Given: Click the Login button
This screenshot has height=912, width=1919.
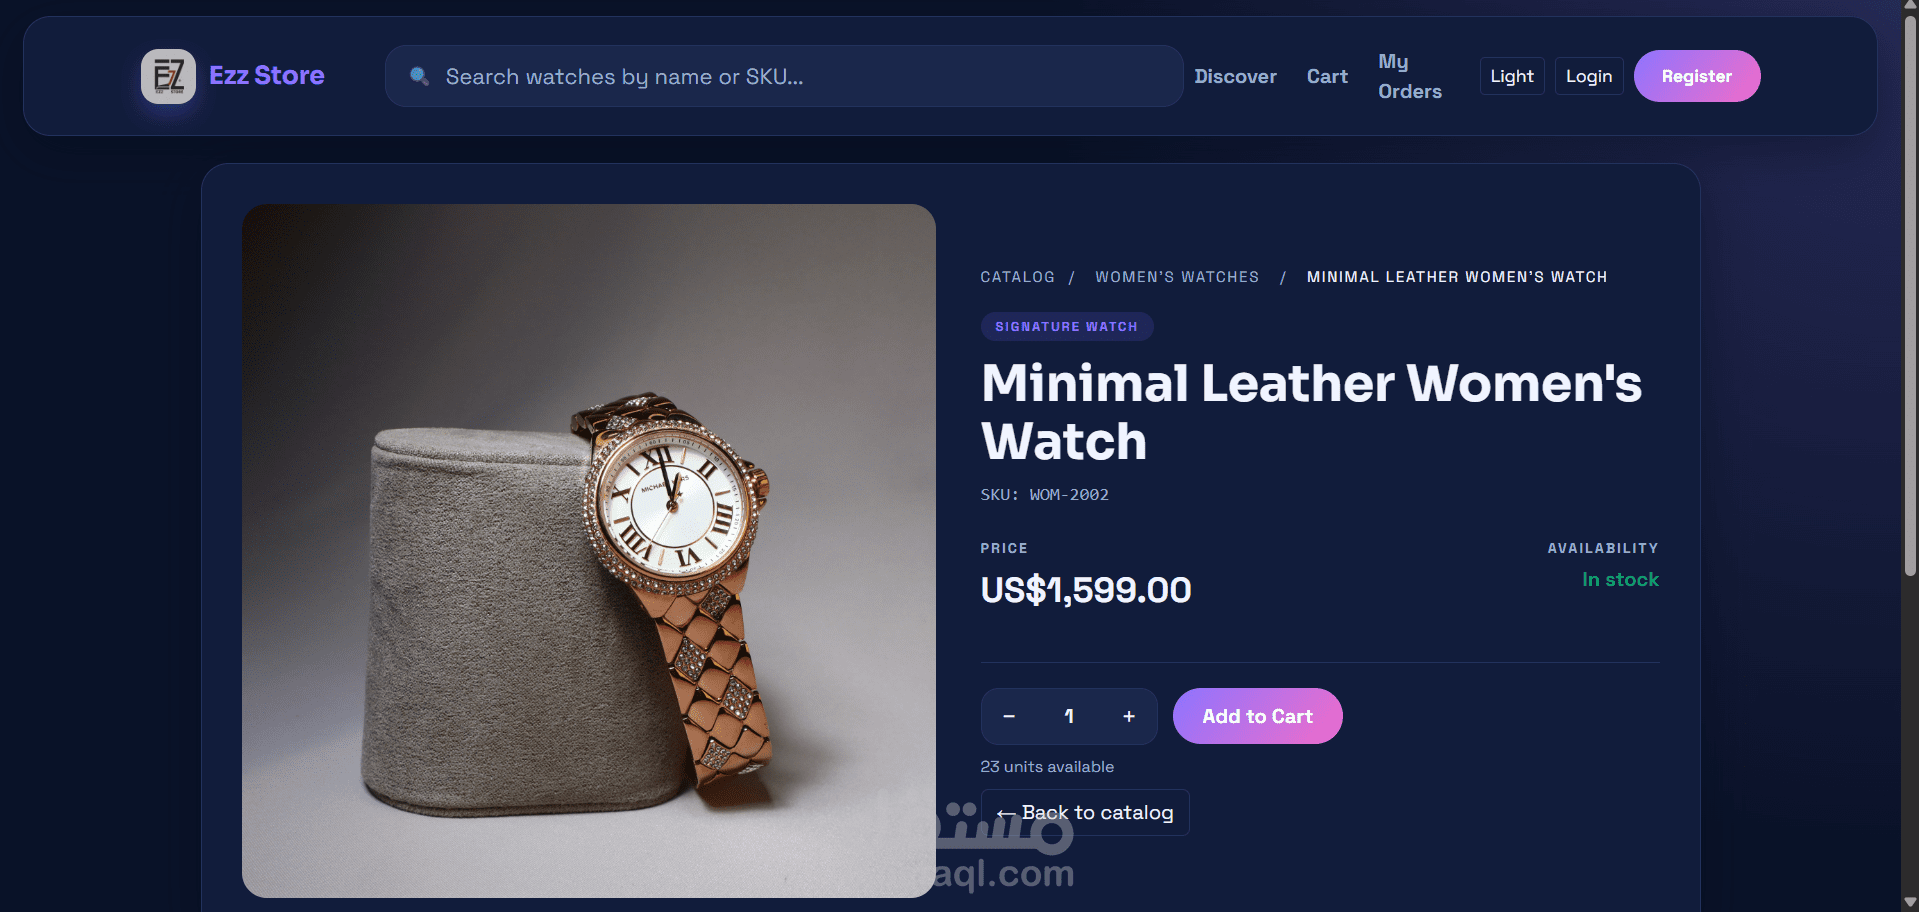Looking at the screenshot, I should pos(1589,76).
